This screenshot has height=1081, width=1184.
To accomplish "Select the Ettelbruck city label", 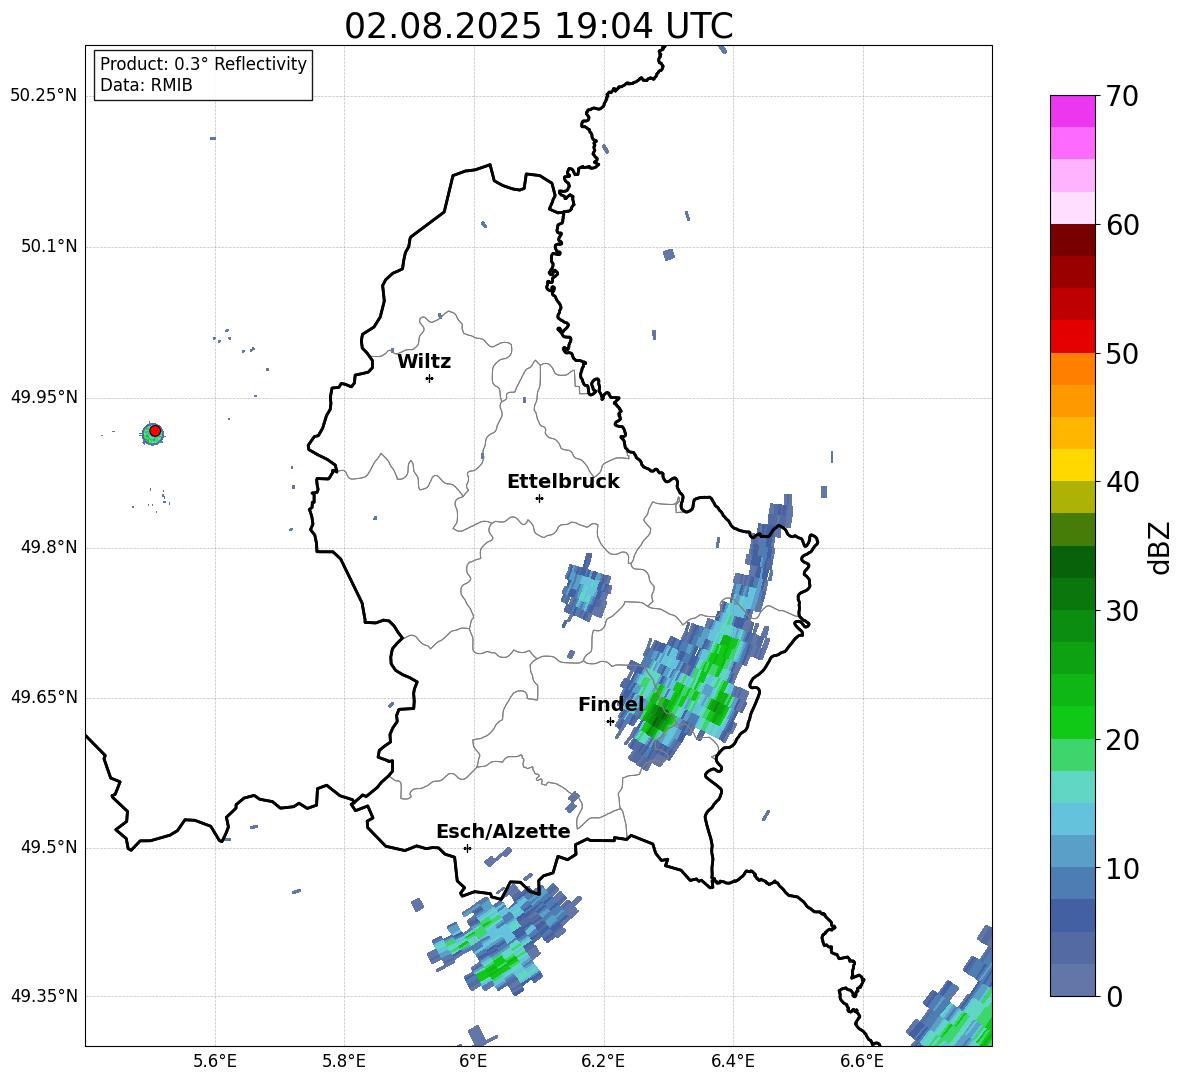I will [563, 482].
